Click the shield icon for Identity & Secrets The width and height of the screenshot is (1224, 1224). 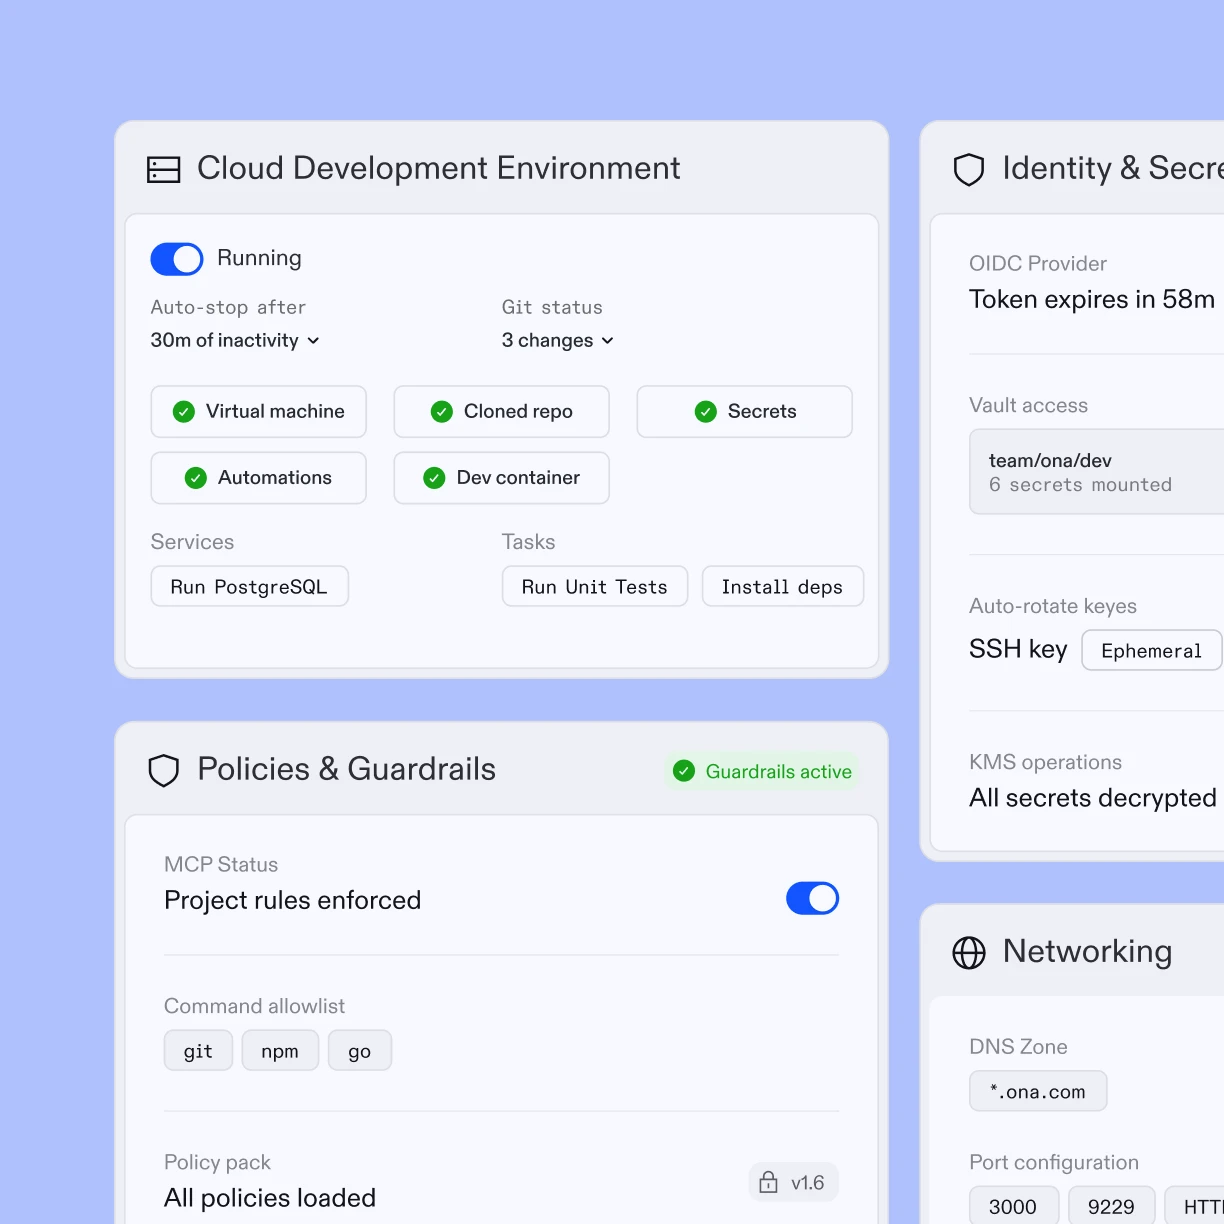coord(968,169)
